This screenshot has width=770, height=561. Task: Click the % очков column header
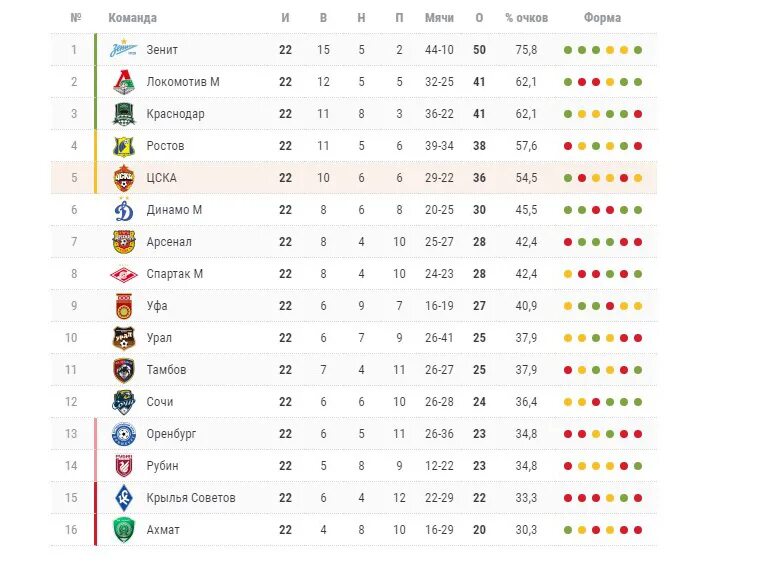pyautogui.click(x=526, y=18)
